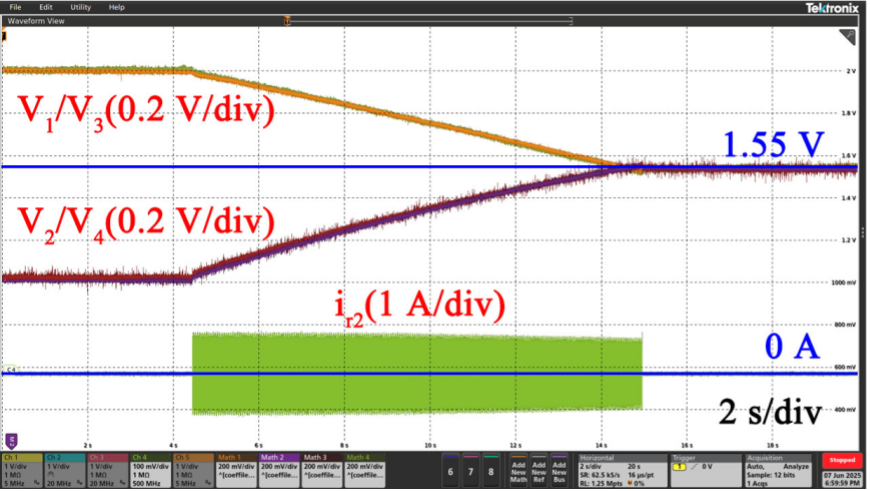The image size is (870, 491).
Task: Turn on channel 8
Action: [489, 470]
